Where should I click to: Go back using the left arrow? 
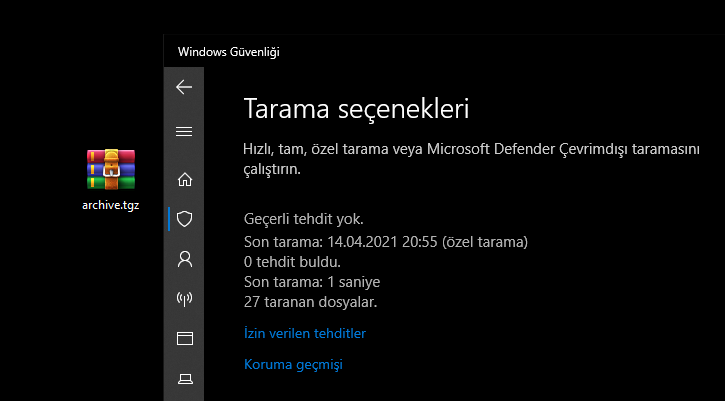[184, 87]
